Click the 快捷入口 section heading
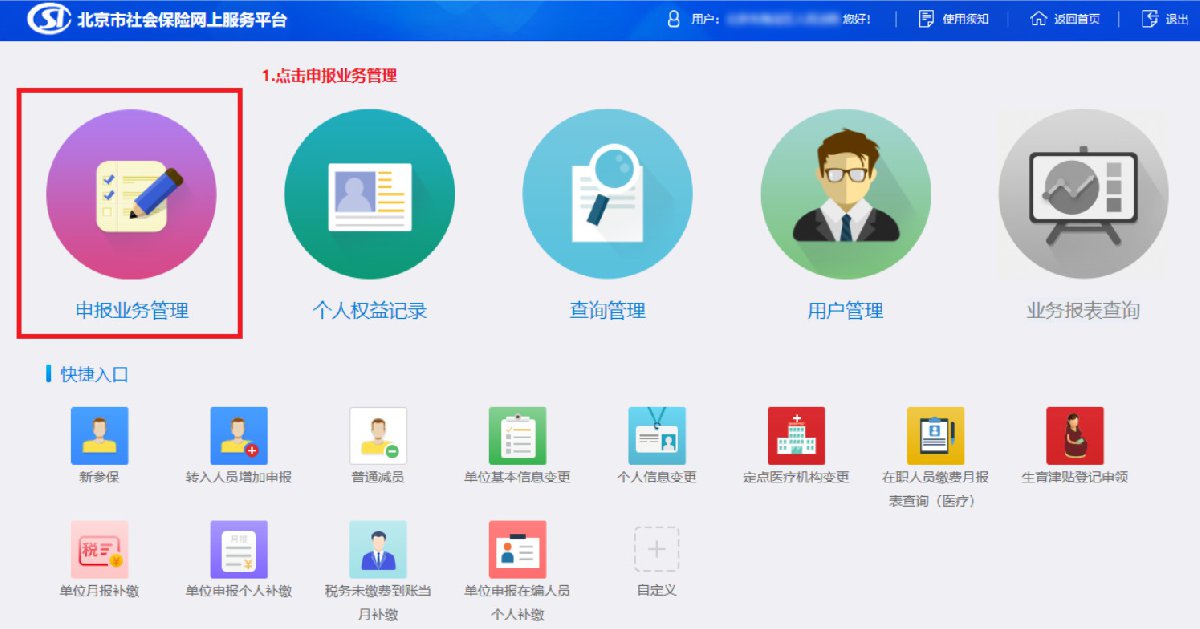Viewport: 1200px width, 629px height. (x=94, y=375)
